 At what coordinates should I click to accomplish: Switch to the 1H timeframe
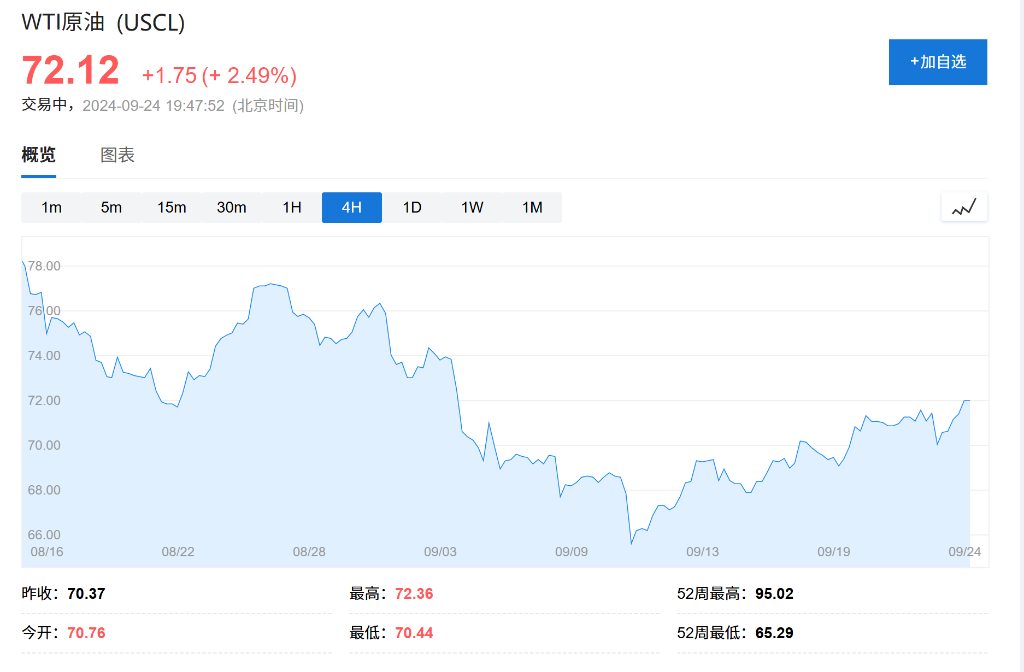pyautogui.click(x=291, y=207)
